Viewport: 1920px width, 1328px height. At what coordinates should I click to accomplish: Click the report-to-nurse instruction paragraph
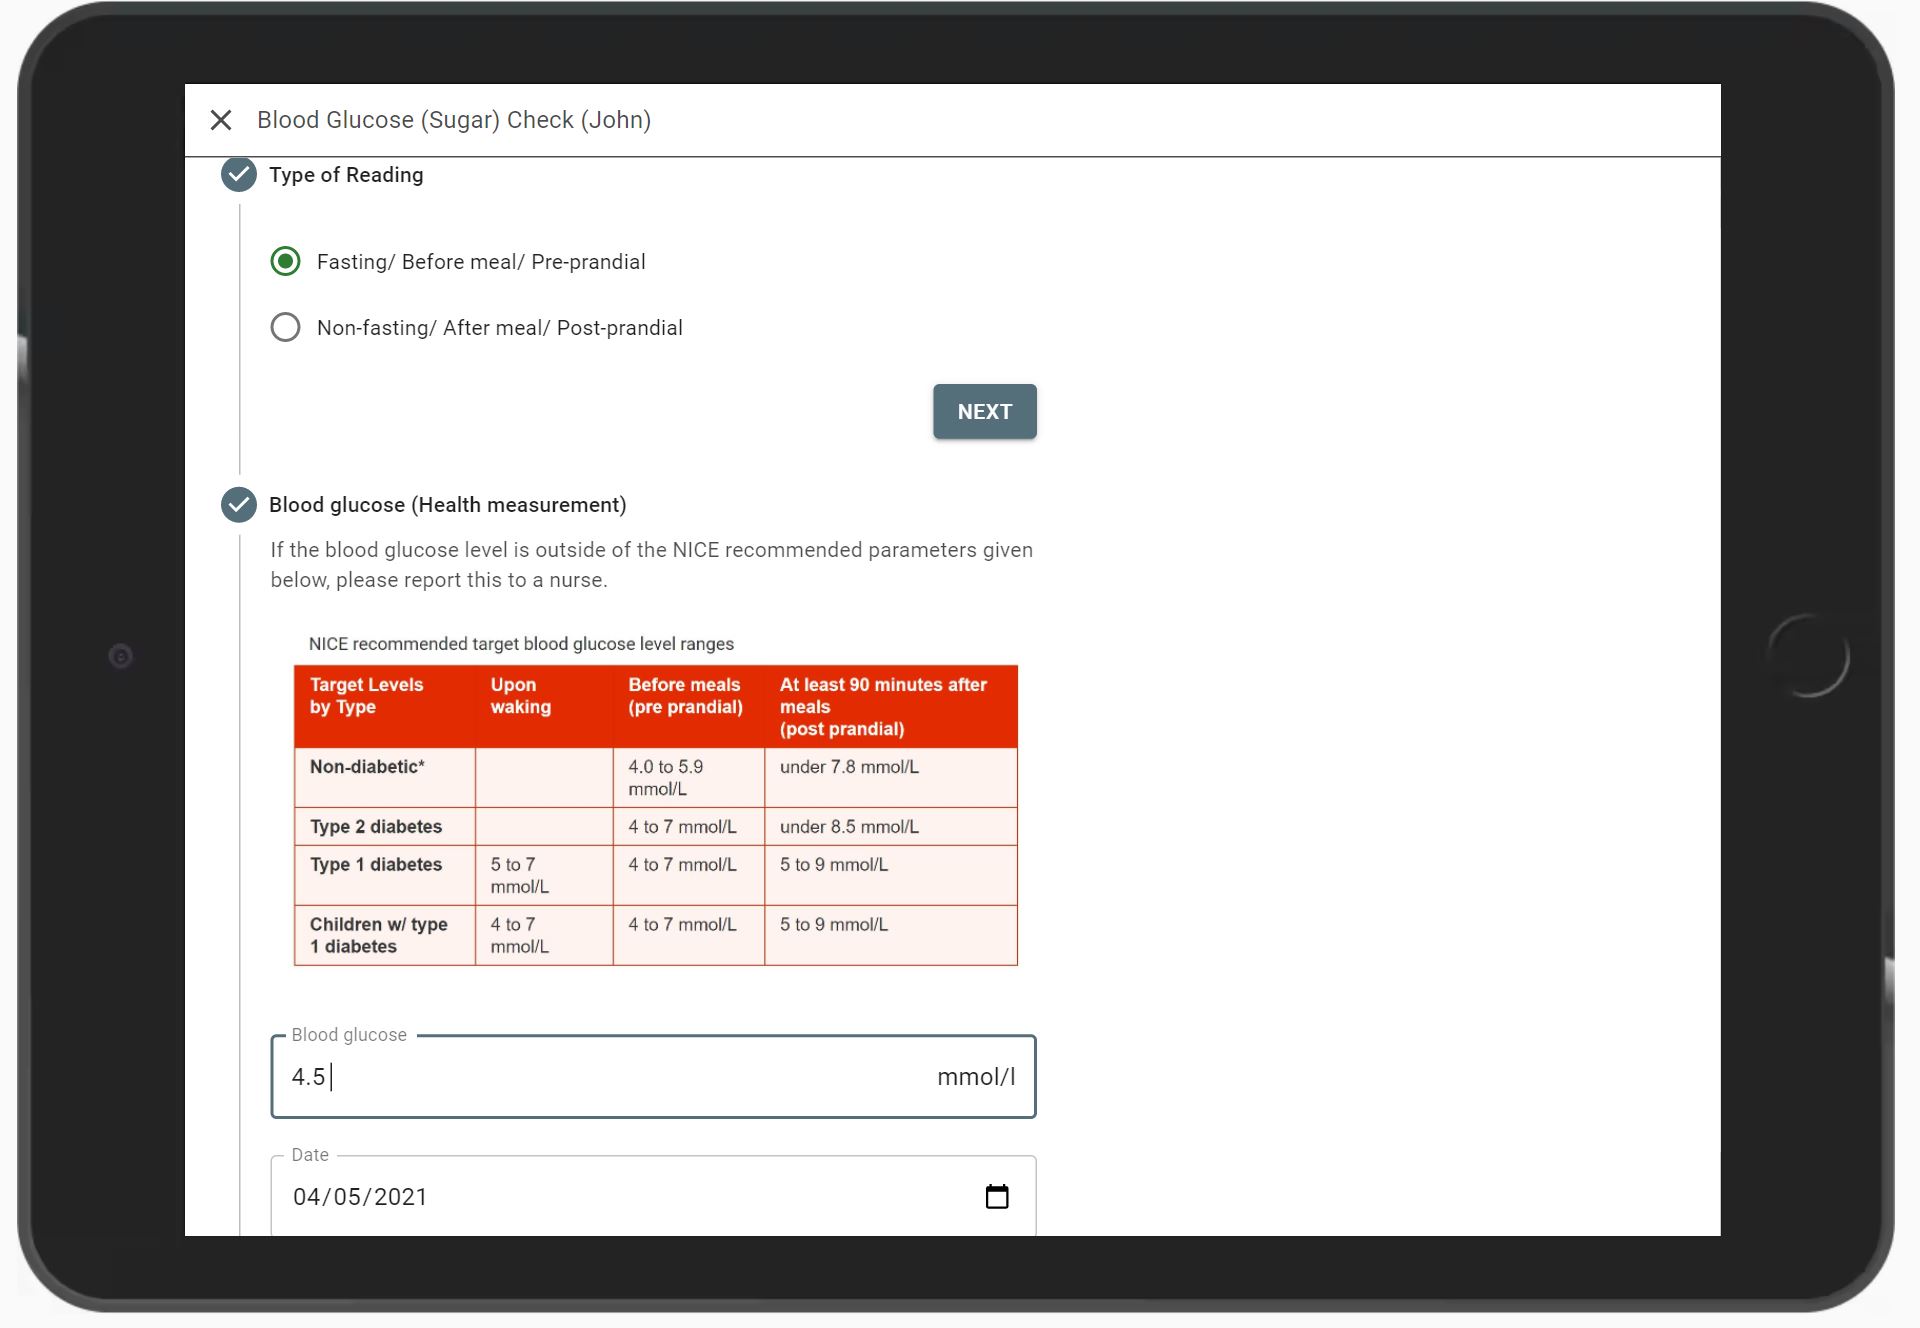(652, 565)
